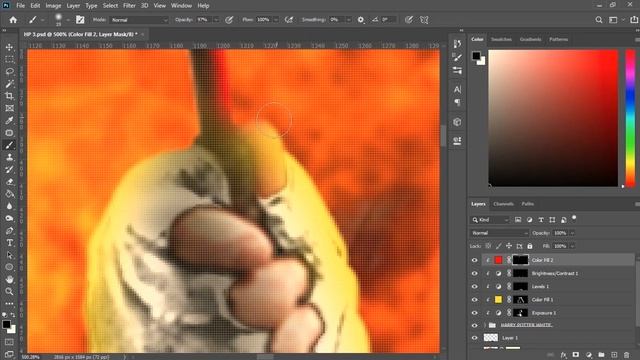Open the Opacity slider dropdown in options bar

click(216, 20)
